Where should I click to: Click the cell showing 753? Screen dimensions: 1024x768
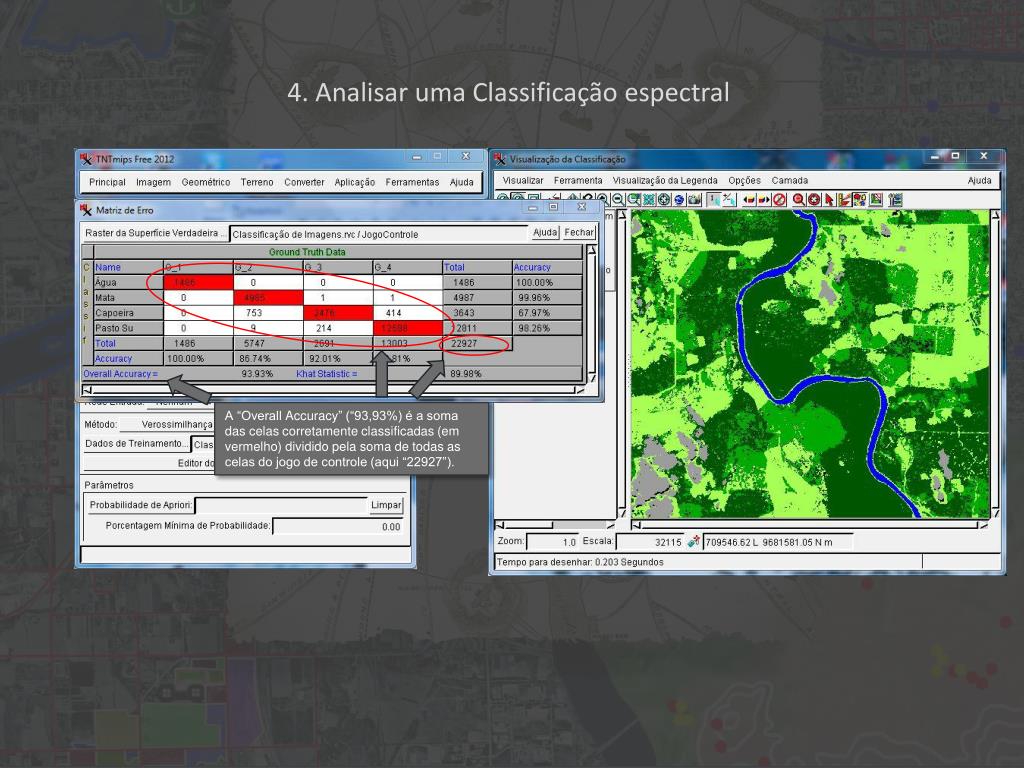268,313
